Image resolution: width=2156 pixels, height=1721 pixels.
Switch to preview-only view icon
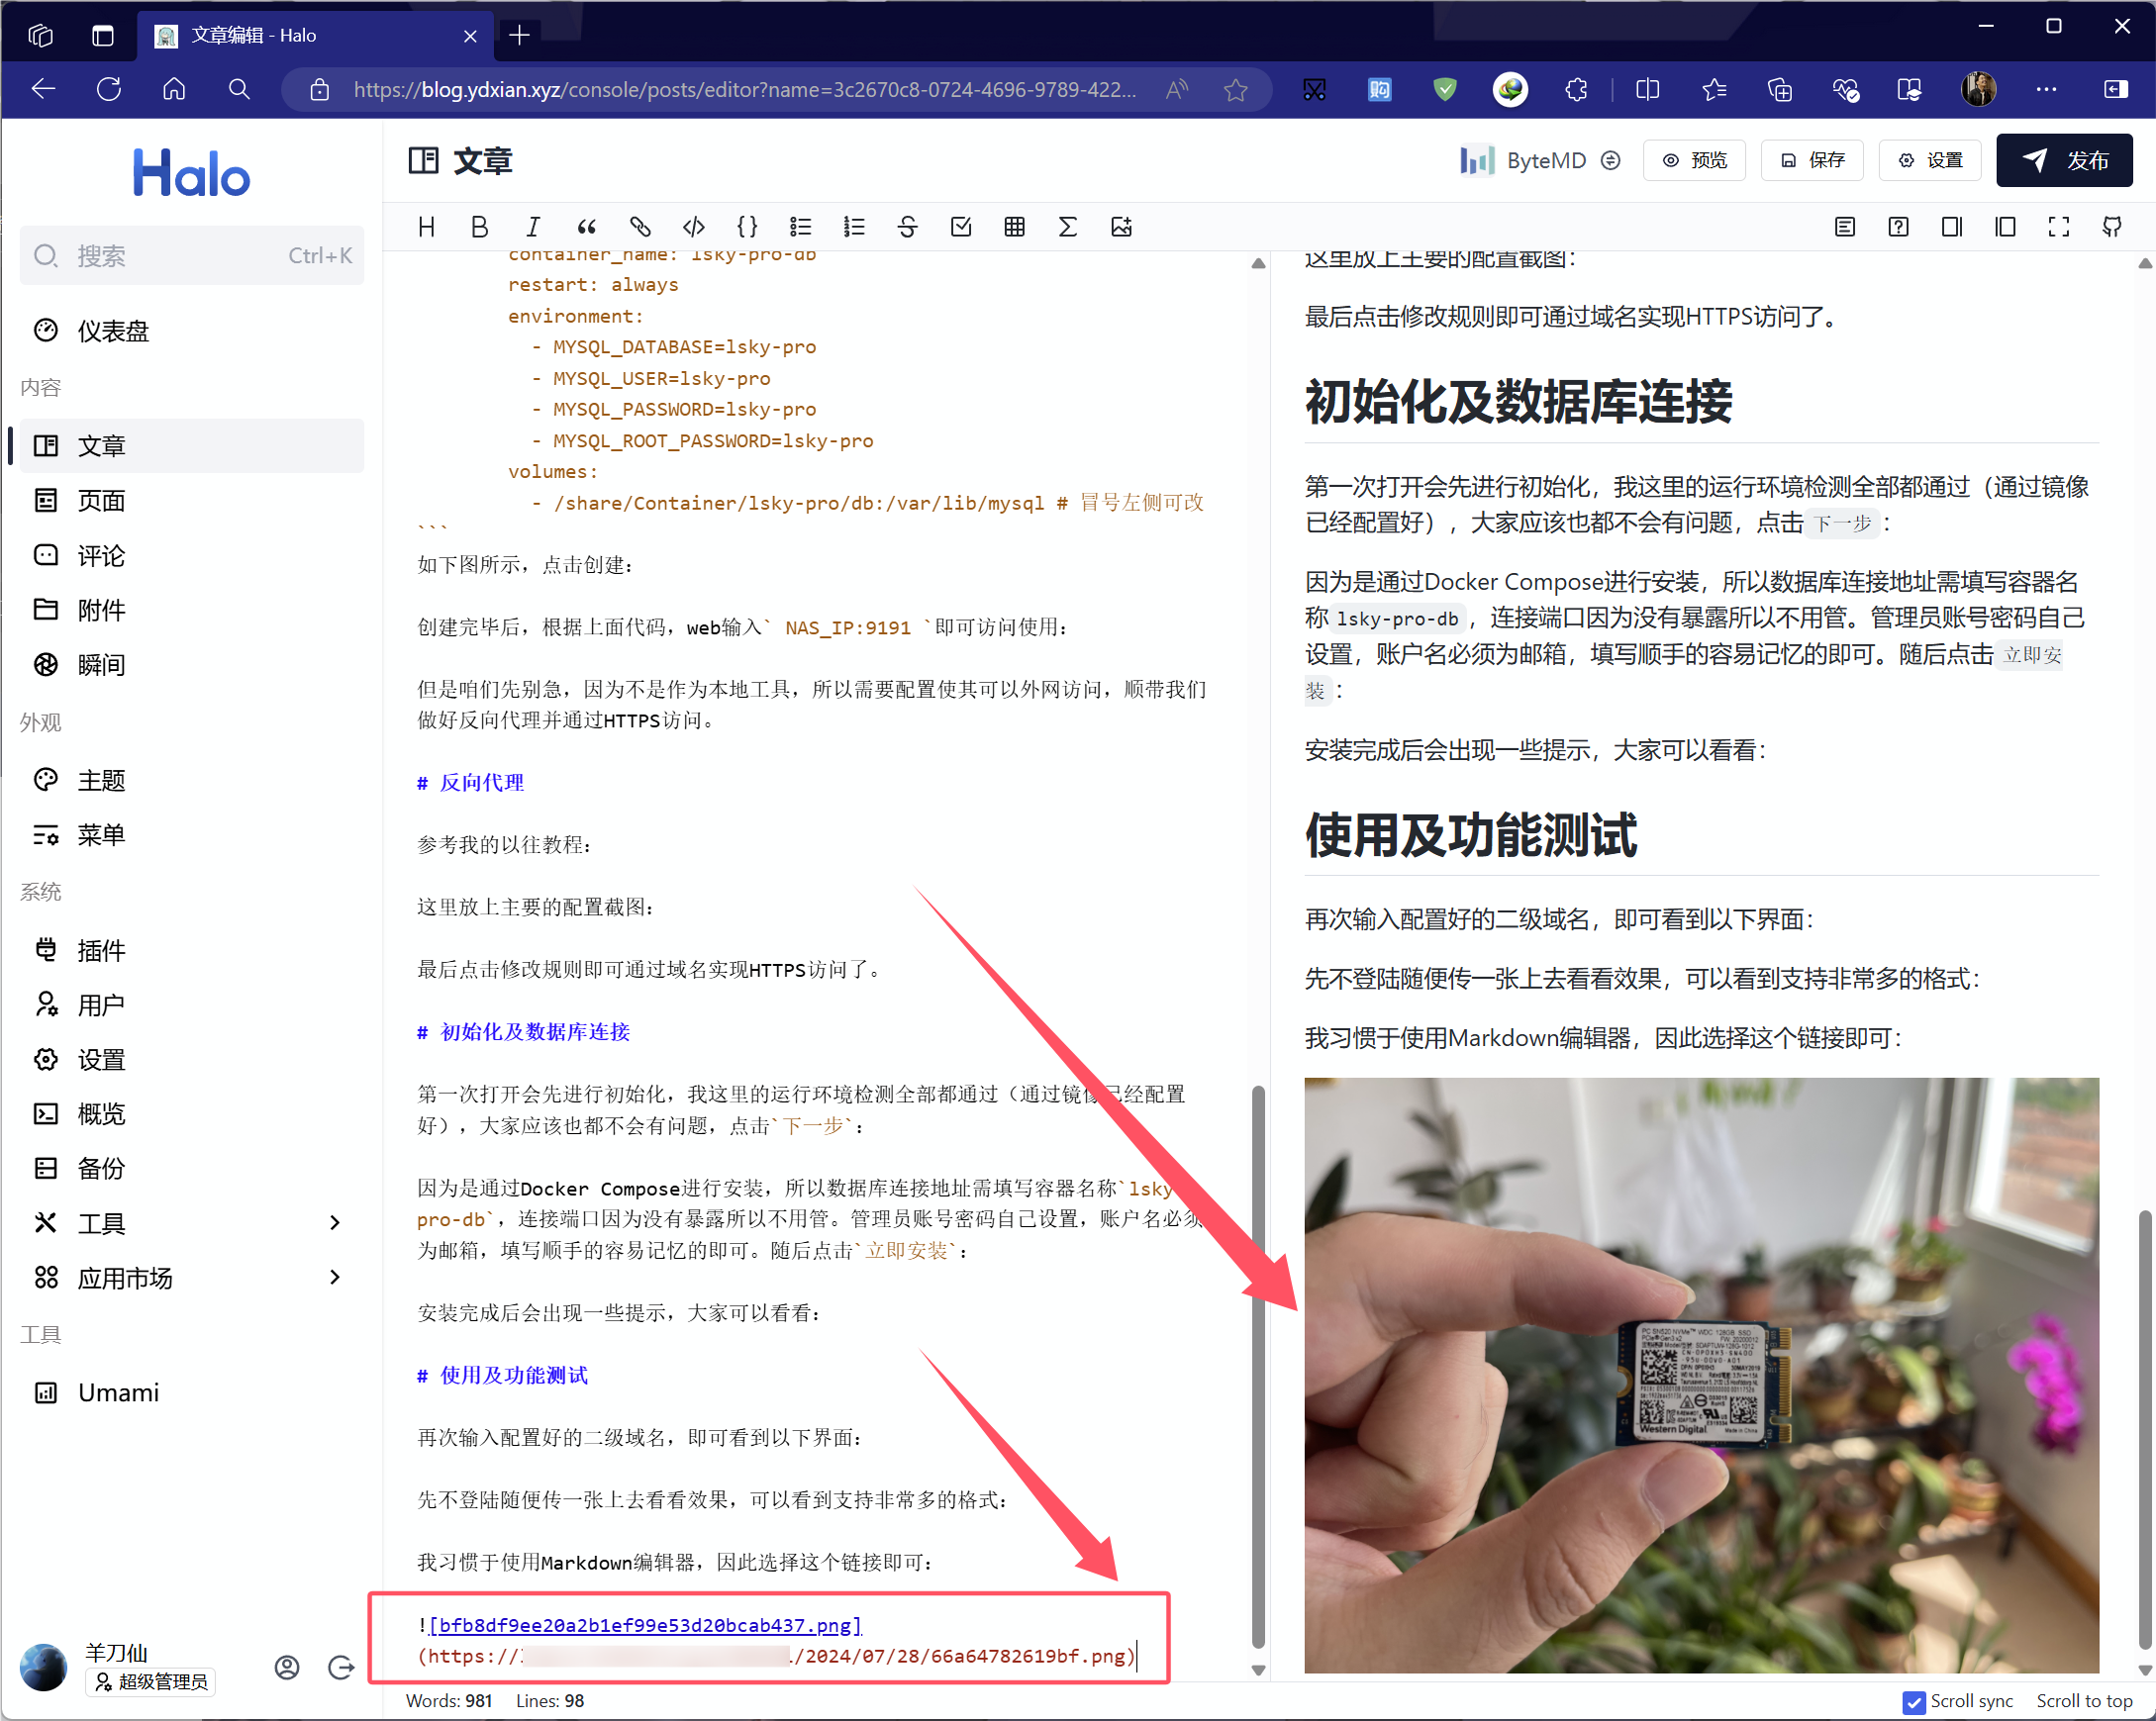click(x=2005, y=227)
